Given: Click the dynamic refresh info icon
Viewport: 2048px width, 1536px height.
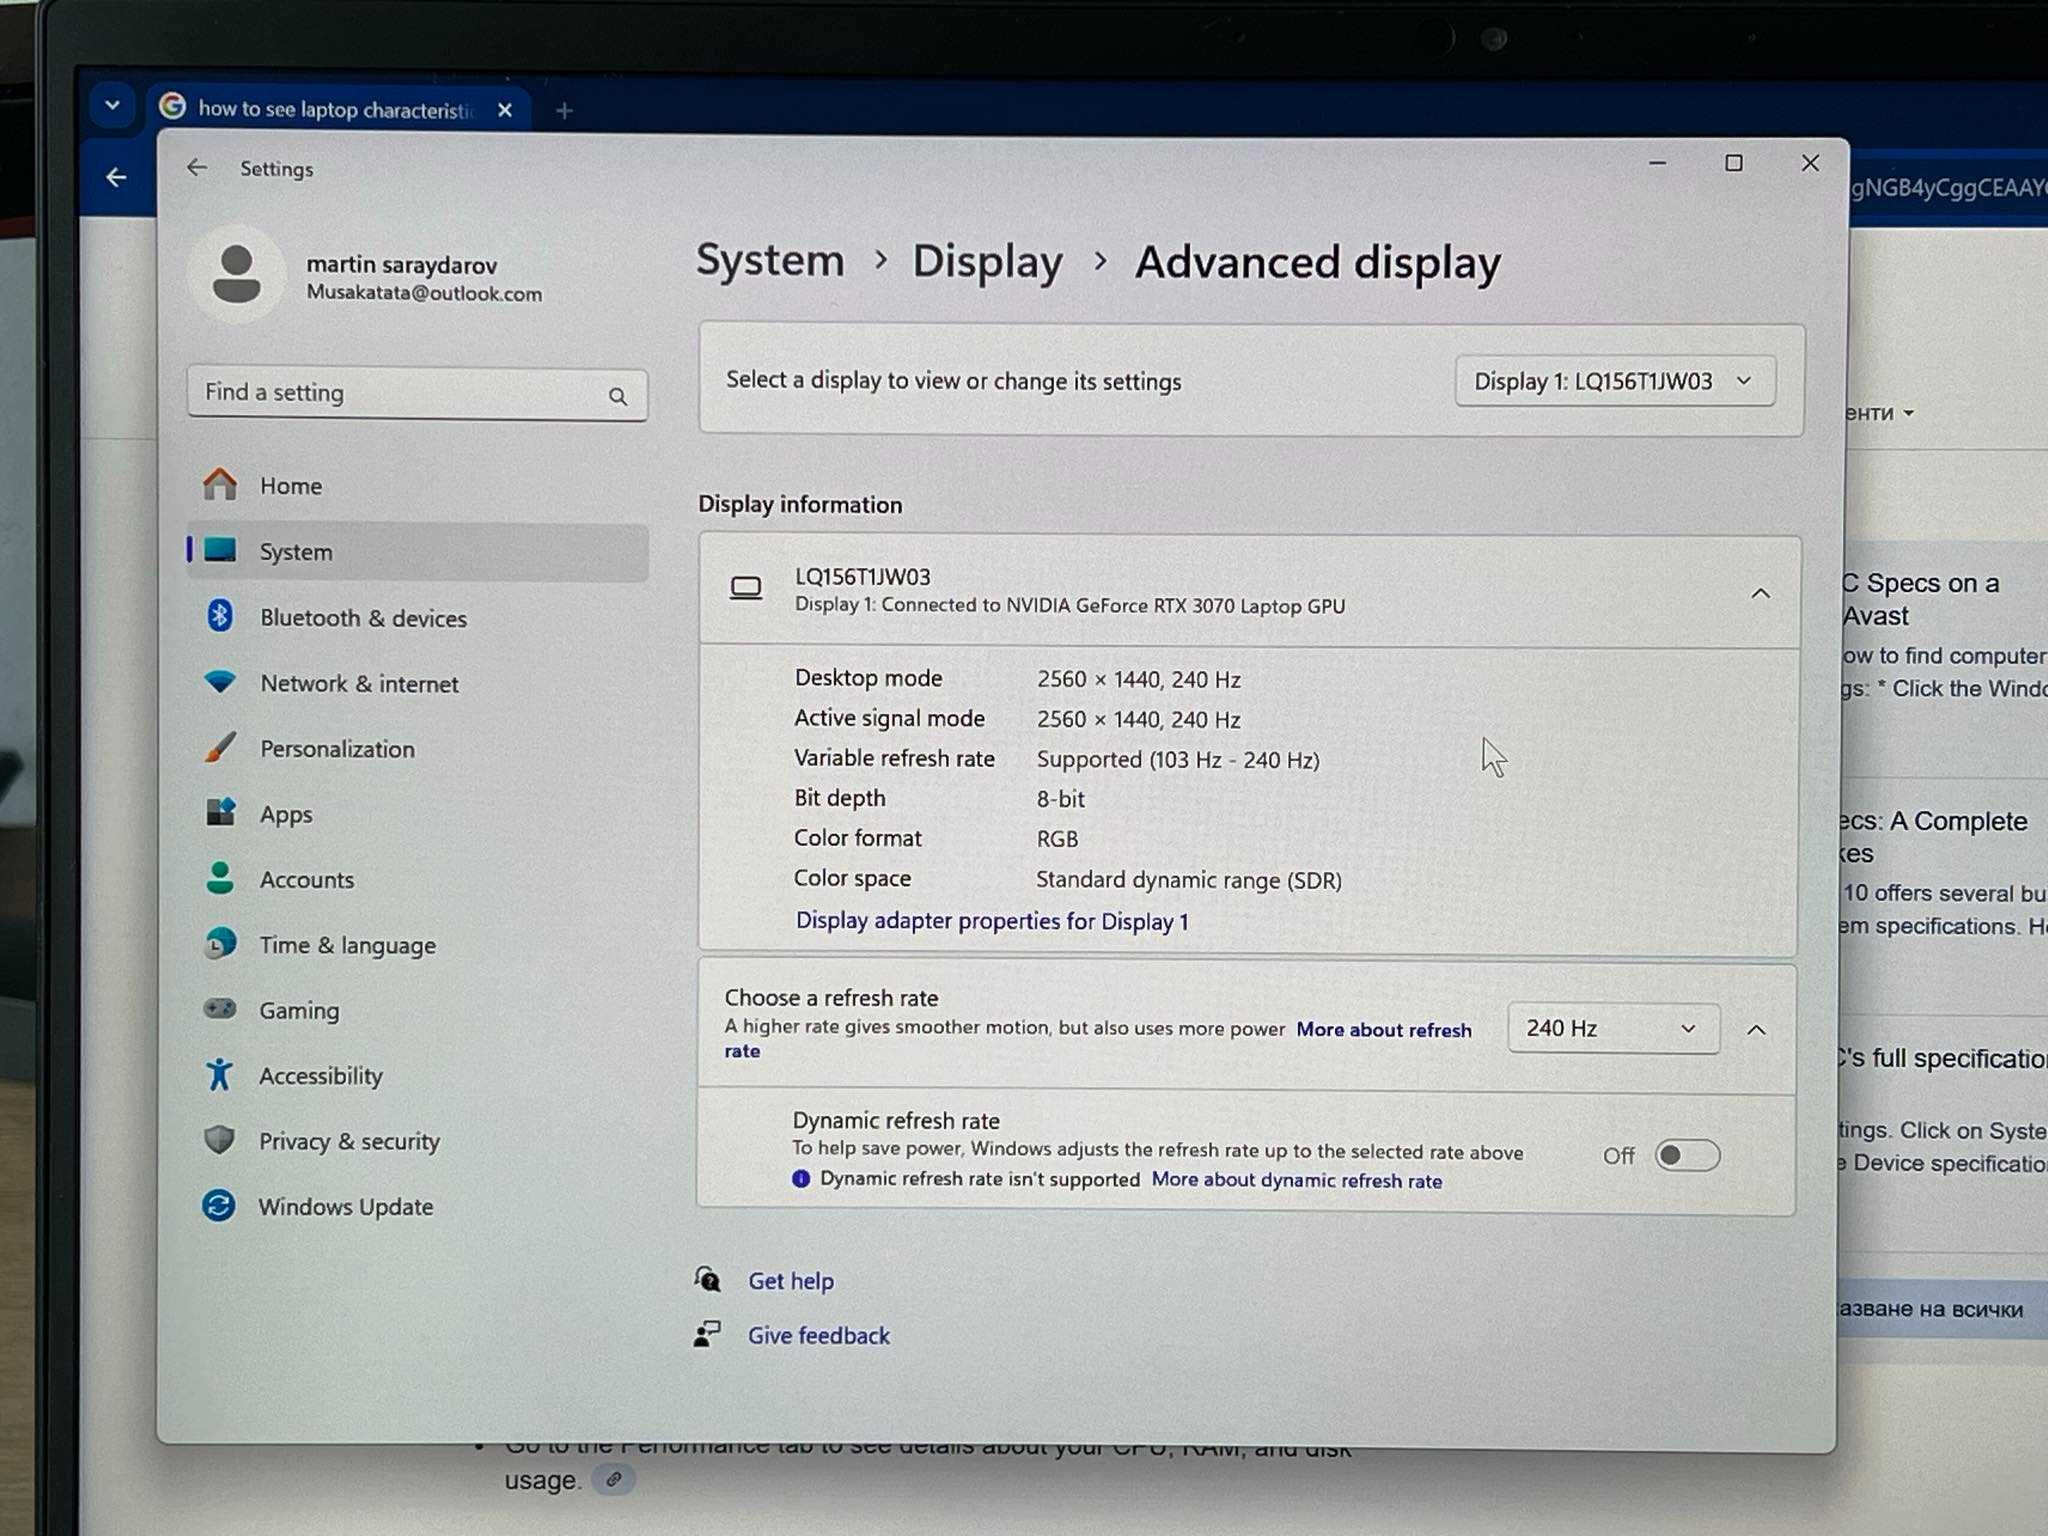Looking at the screenshot, I should [x=800, y=1179].
